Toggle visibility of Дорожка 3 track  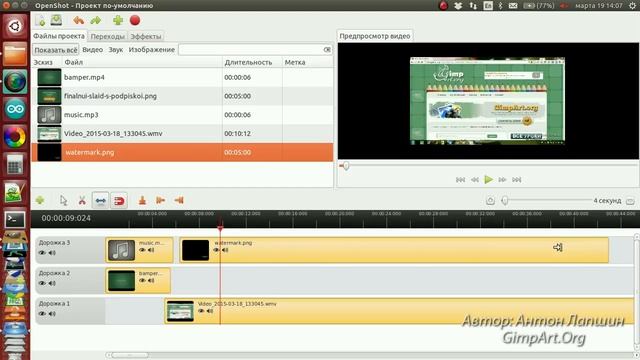point(42,253)
